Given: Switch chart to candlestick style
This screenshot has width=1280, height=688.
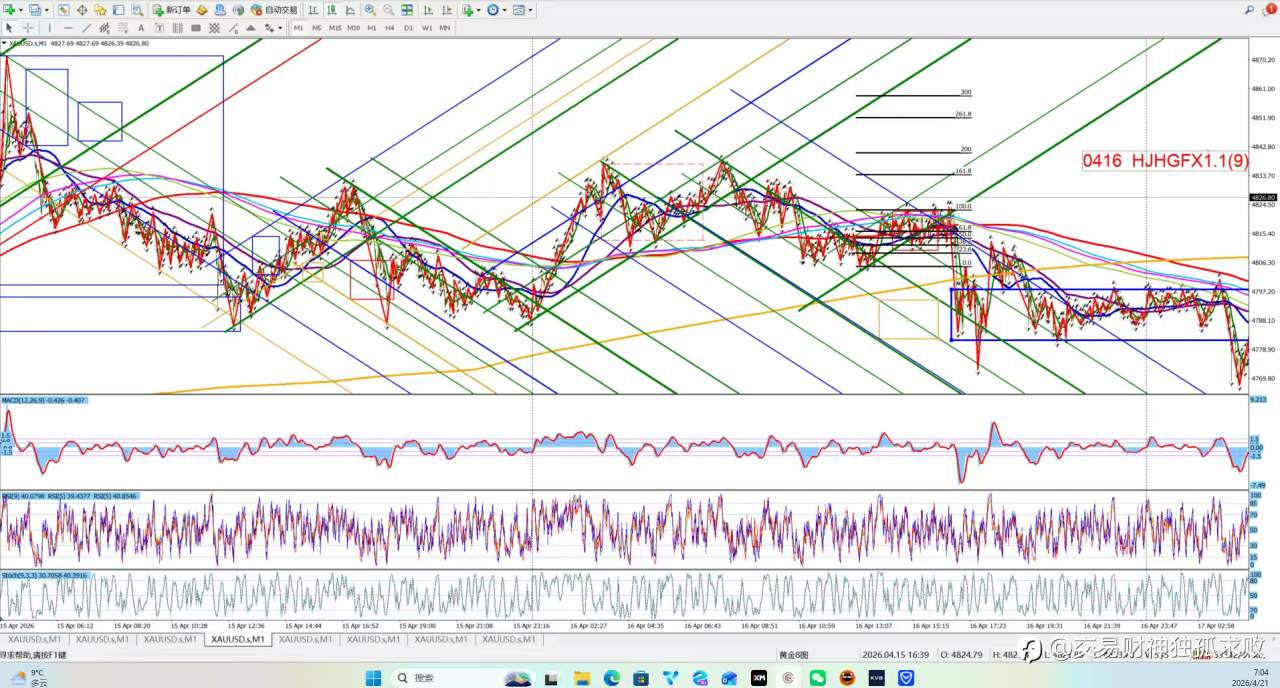Looking at the screenshot, I should (331, 9).
